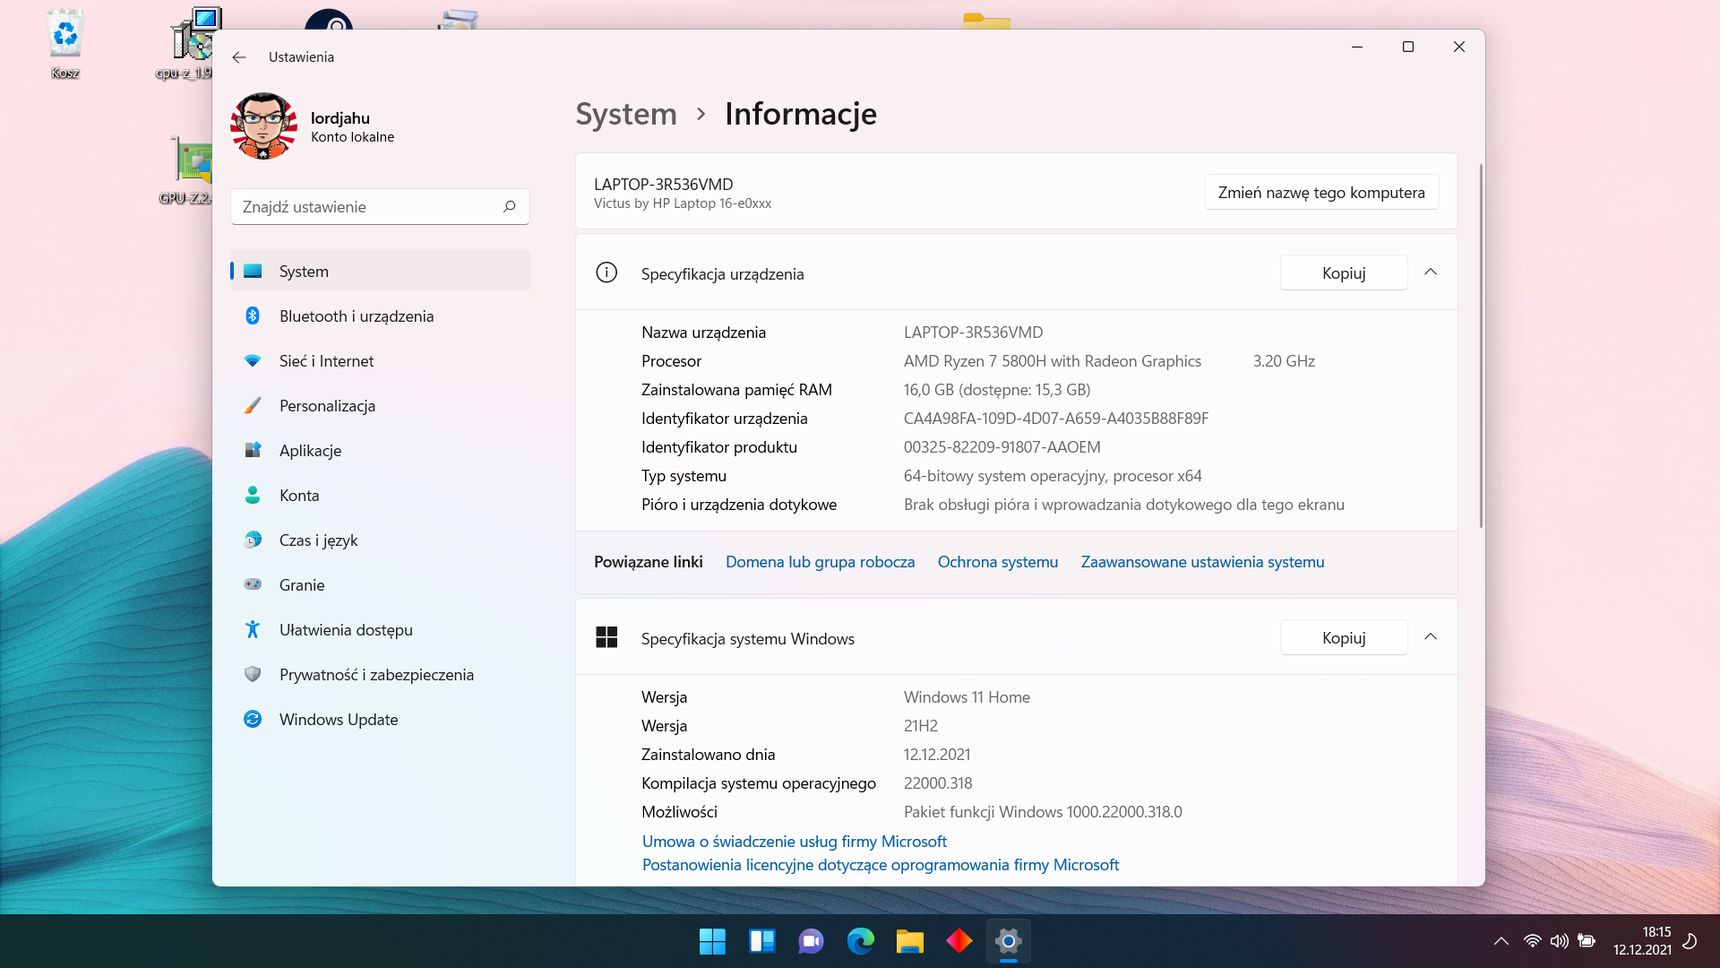Screen dimensions: 1720x968
Task: Click the Settings gear on the taskbar
Action: tap(1008, 941)
